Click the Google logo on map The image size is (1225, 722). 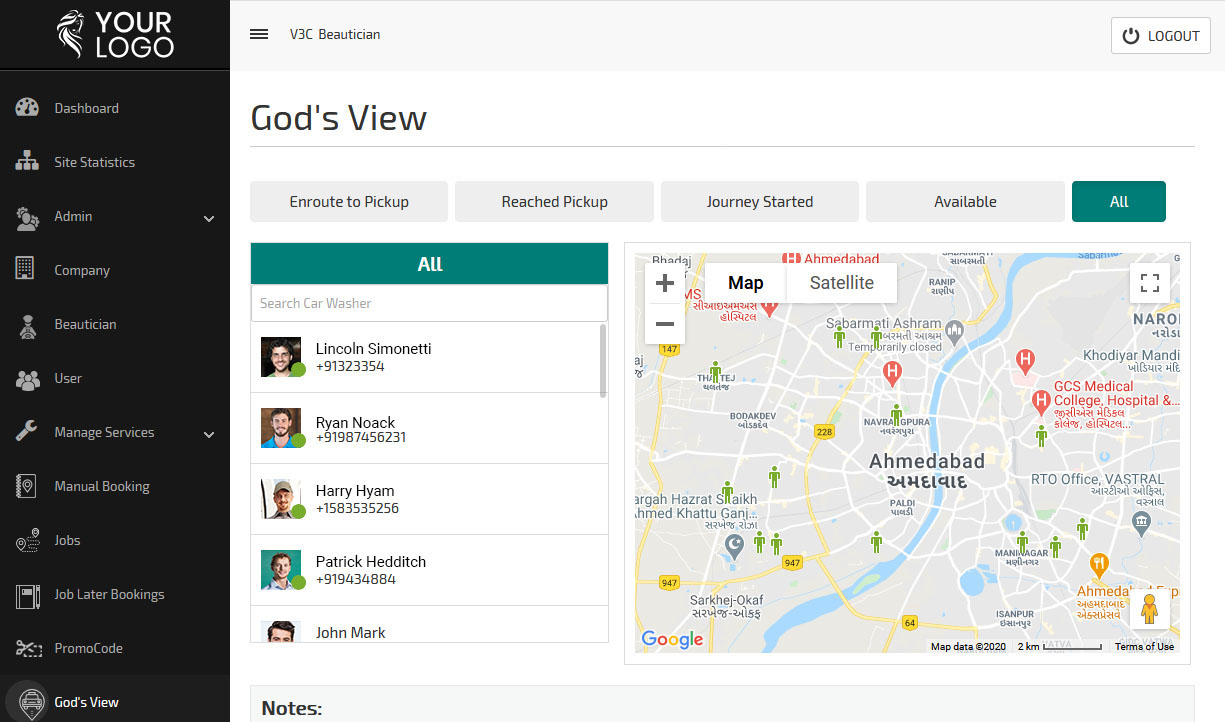pyautogui.click(x=672, y=640)
